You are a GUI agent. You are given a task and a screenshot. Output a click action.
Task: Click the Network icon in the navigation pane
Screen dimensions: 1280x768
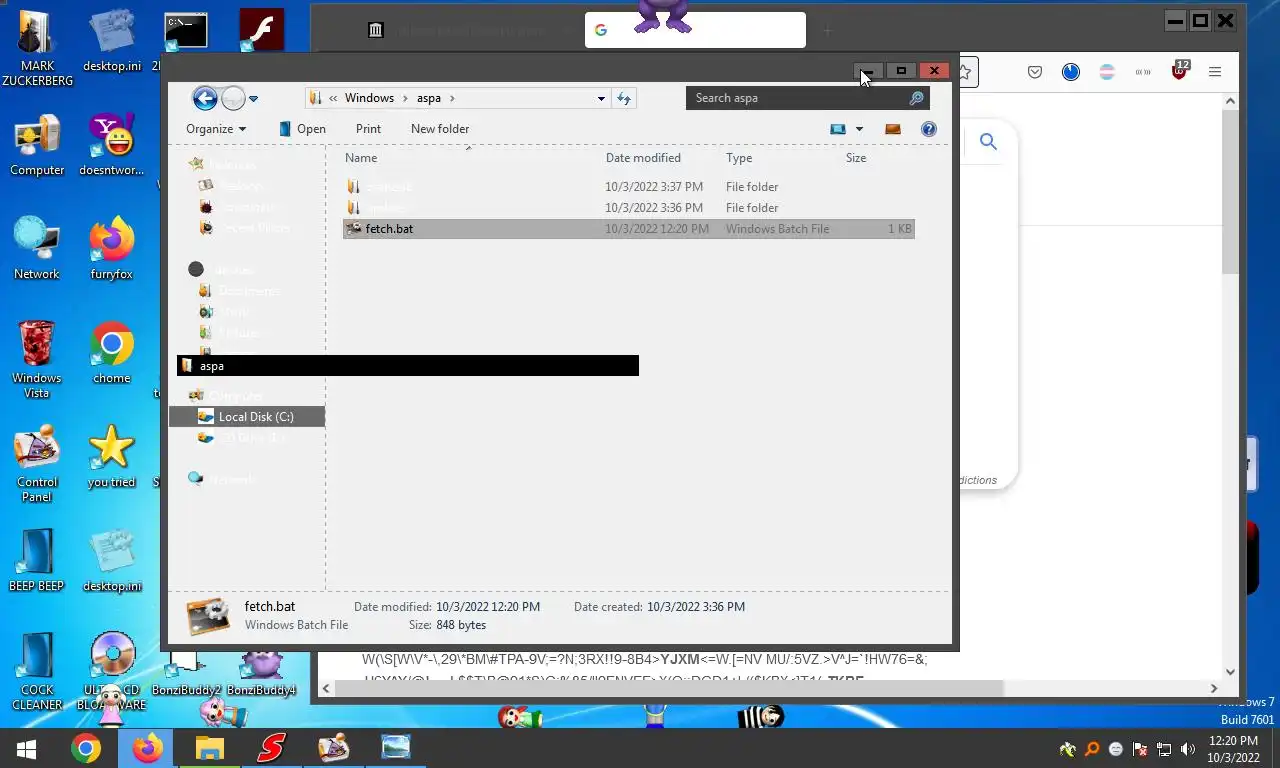point(196,479)
